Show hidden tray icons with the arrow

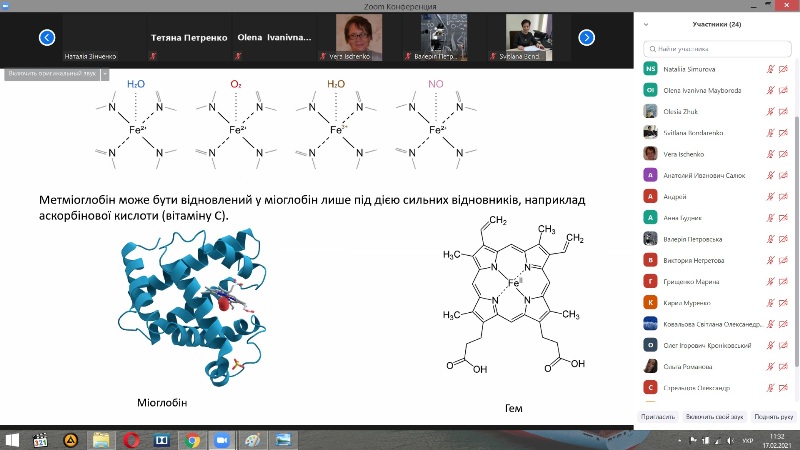coord(678,439)
